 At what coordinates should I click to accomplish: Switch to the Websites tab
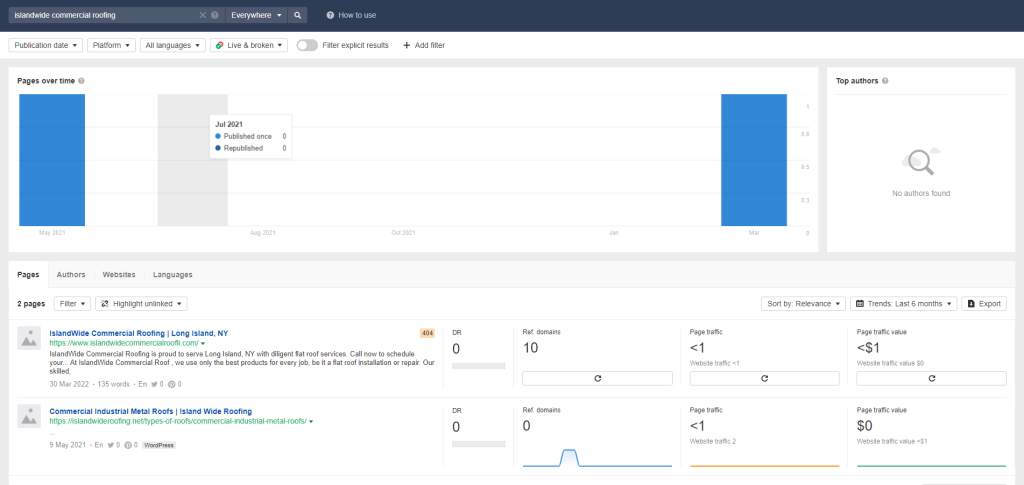(x=119, y=275)
